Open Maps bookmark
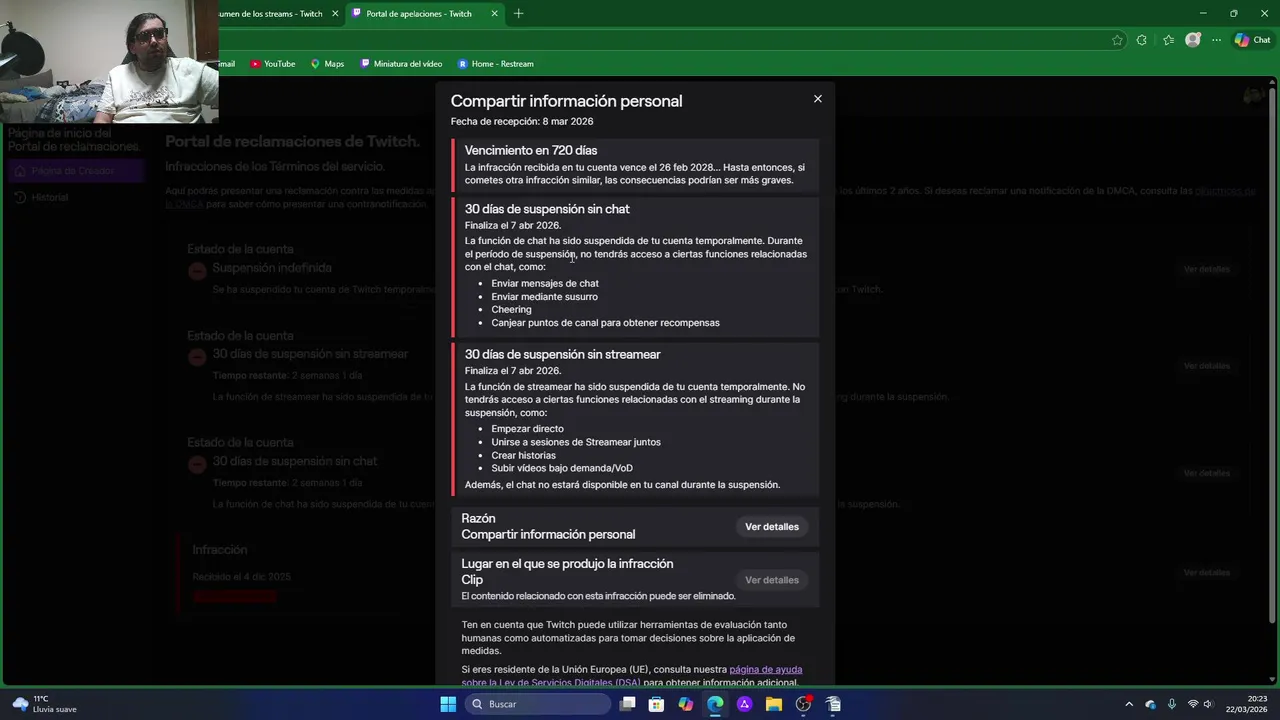 (327, 64)
